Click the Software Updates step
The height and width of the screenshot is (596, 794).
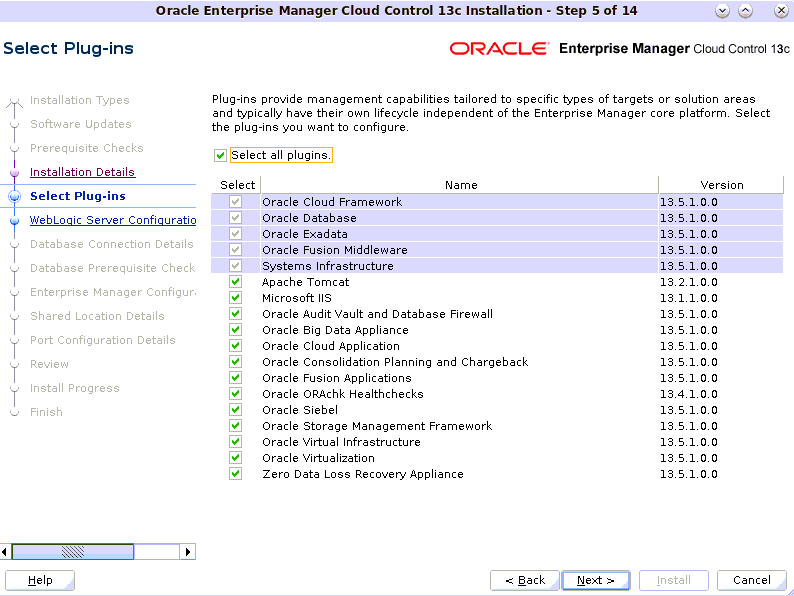click(x=81, y=124)
